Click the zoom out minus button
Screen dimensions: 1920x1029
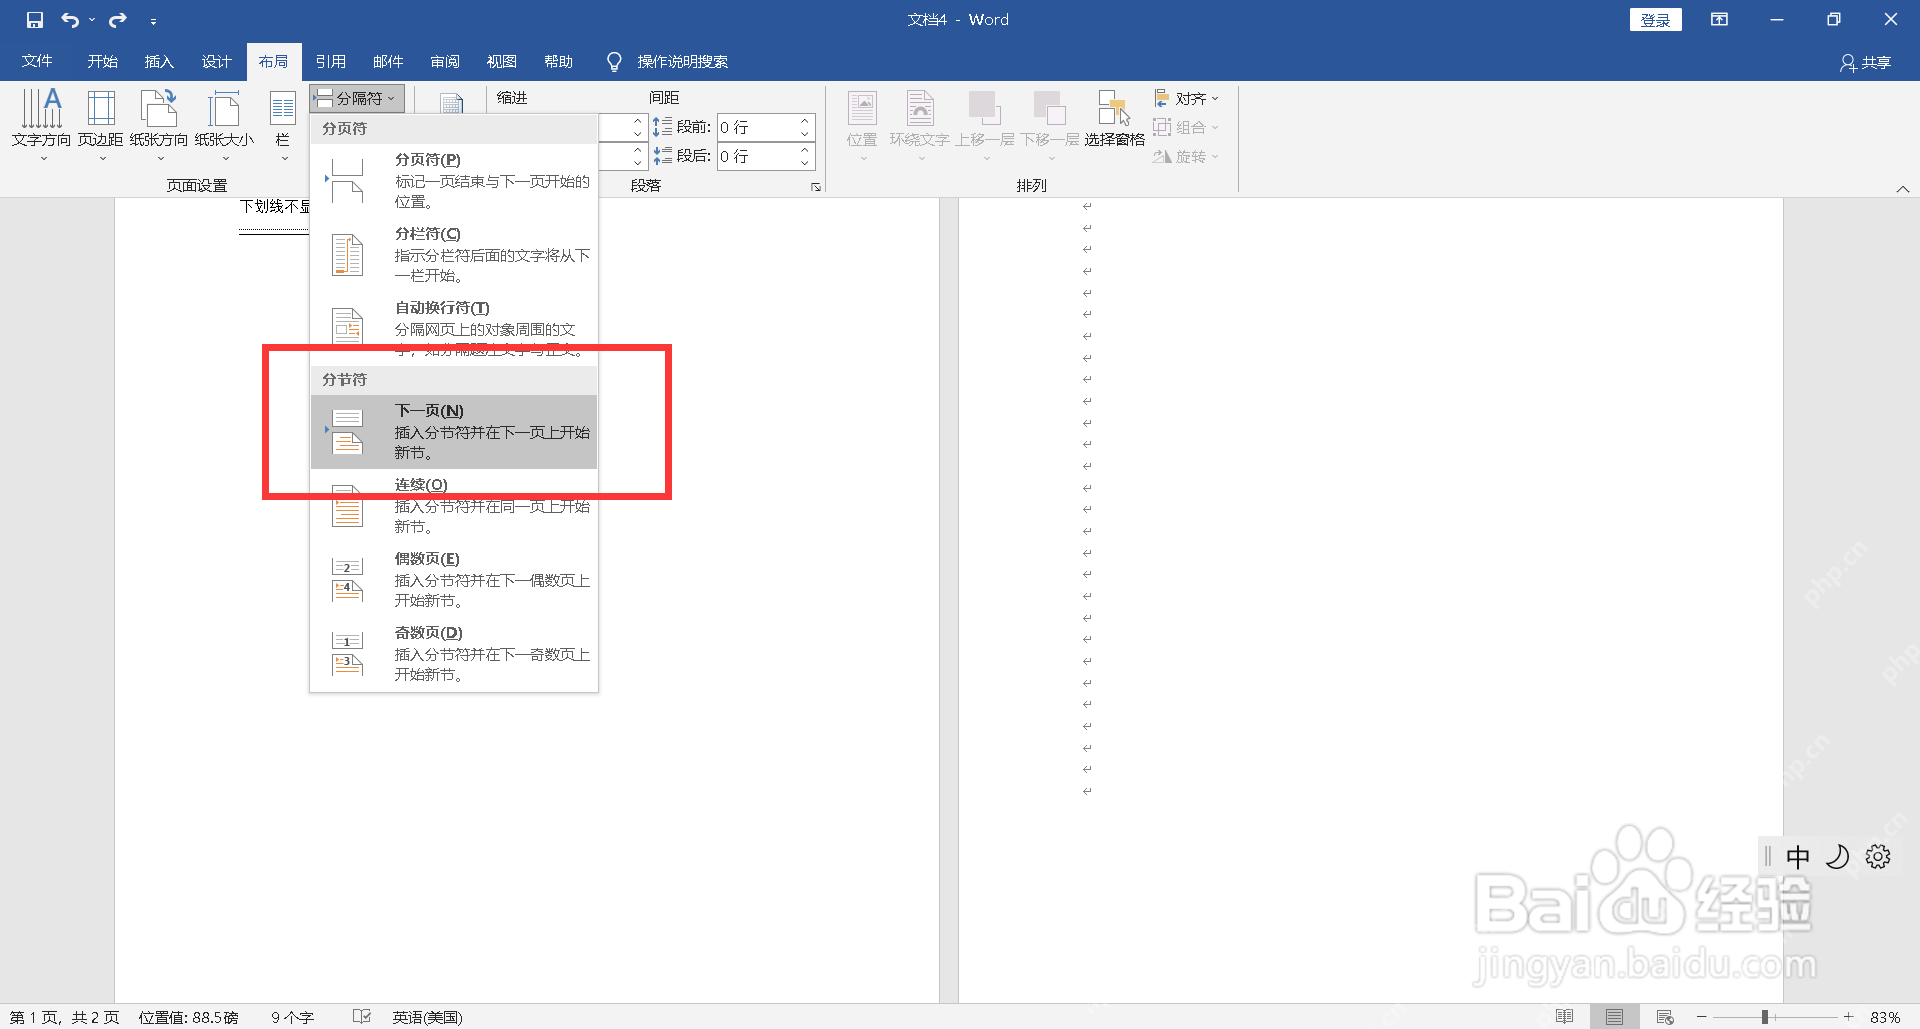pos(1702,1017)
